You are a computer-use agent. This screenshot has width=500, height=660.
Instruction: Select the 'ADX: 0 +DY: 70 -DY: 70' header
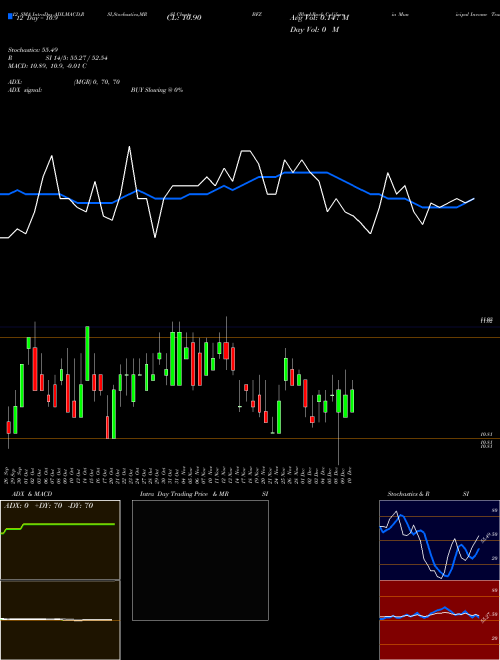pyautogui.click(x=48, y=506)
